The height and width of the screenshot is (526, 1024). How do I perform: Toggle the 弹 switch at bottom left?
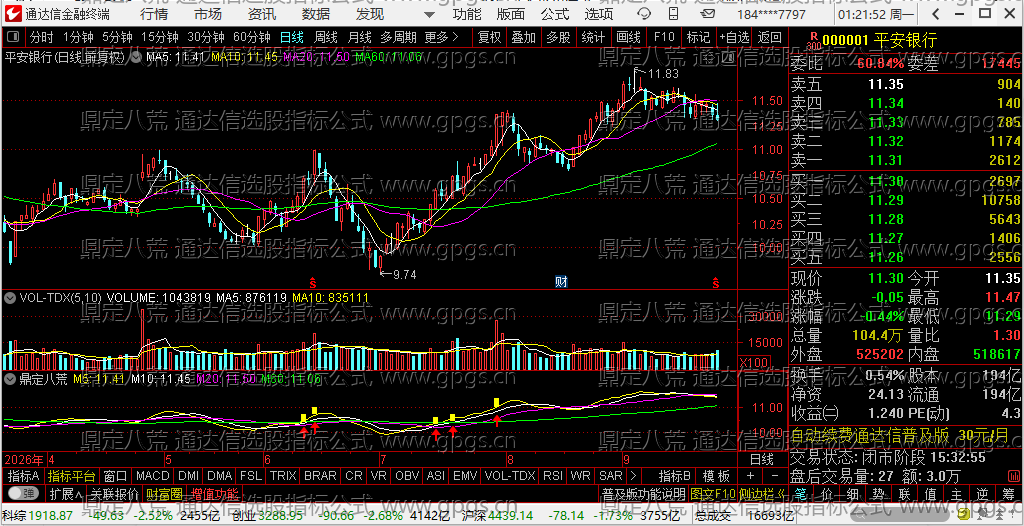(x=22, y=493)
